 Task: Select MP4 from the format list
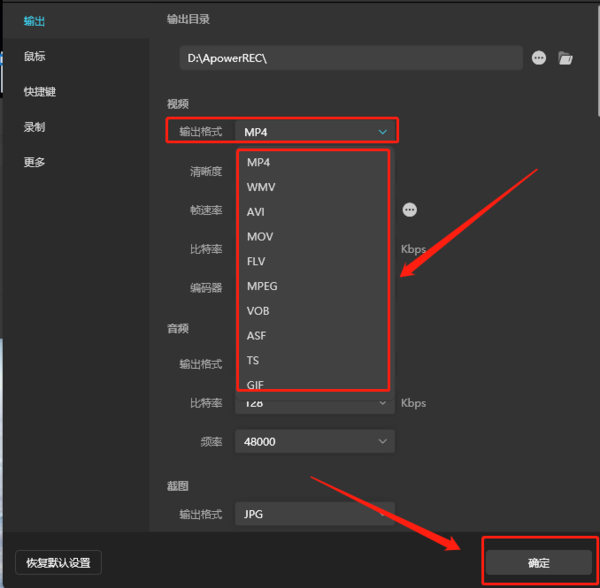[x=258, y=162]
